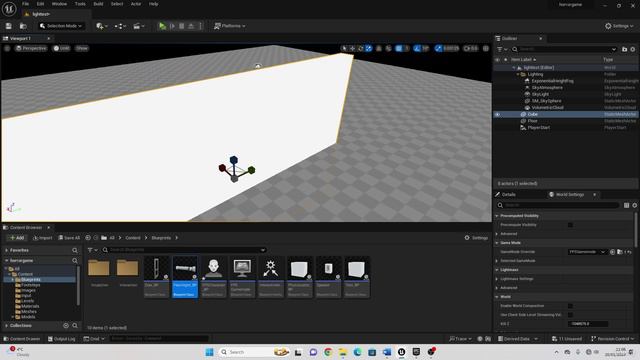
Task: Toggle the Precompute Visibility checkbox
Action: 570,225
